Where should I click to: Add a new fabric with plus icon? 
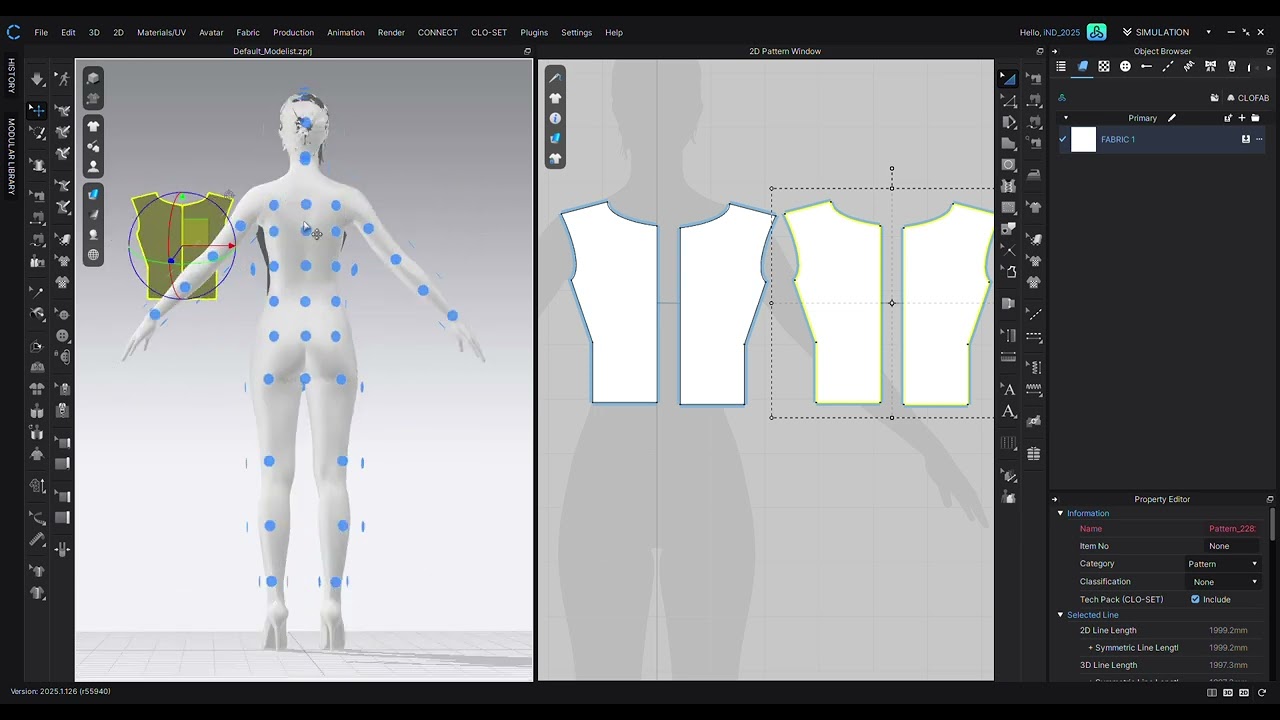click(1242, 118)
